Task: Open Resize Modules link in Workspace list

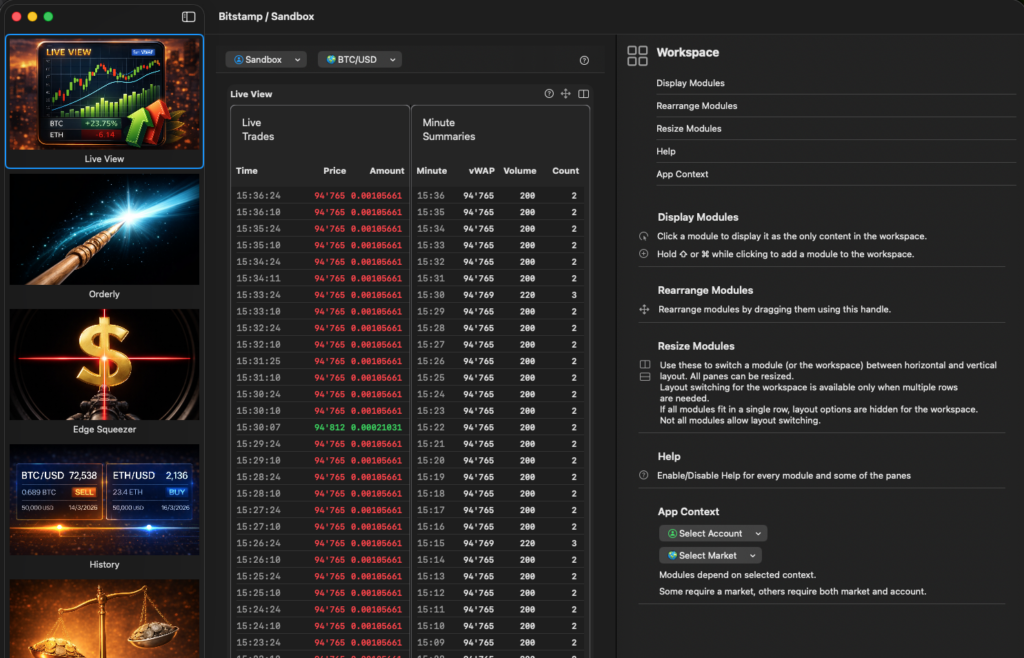Action: point(688,129)
